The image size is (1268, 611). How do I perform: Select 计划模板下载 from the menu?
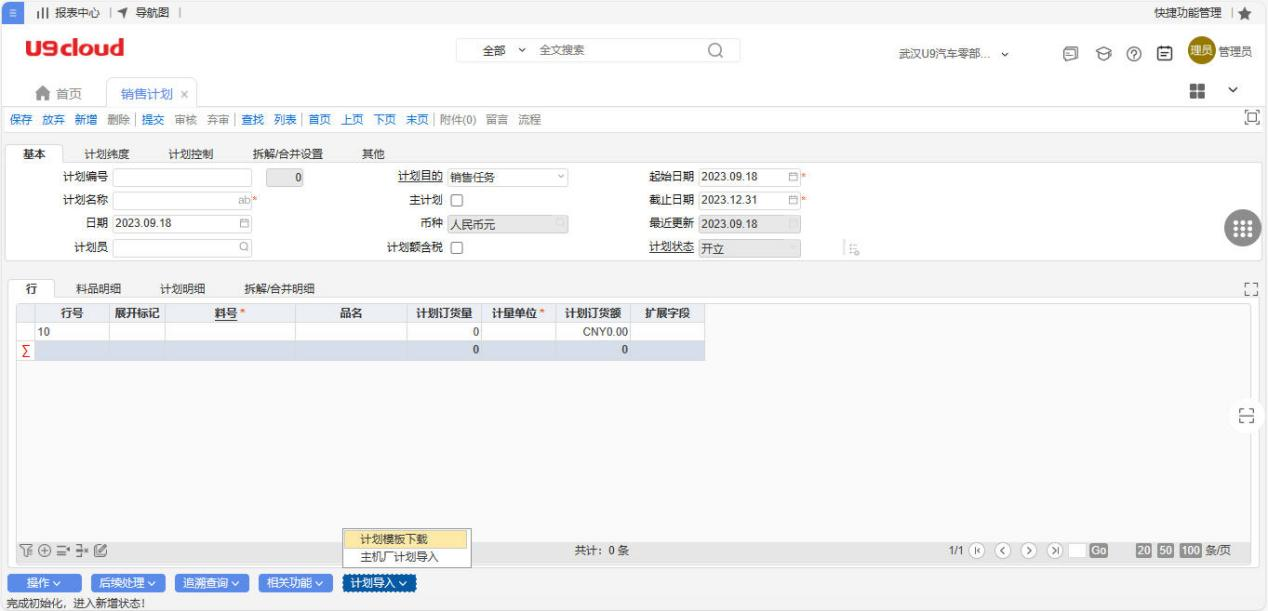click(405, 540)
